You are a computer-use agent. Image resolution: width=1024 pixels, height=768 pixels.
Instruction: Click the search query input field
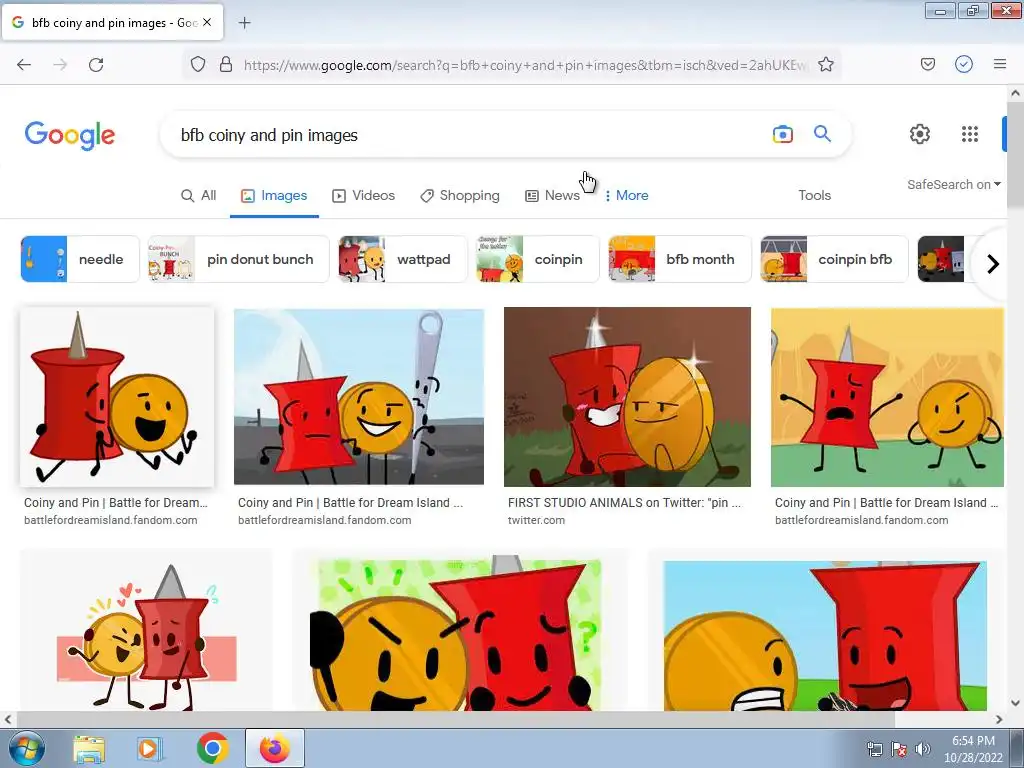pos(470,135)
